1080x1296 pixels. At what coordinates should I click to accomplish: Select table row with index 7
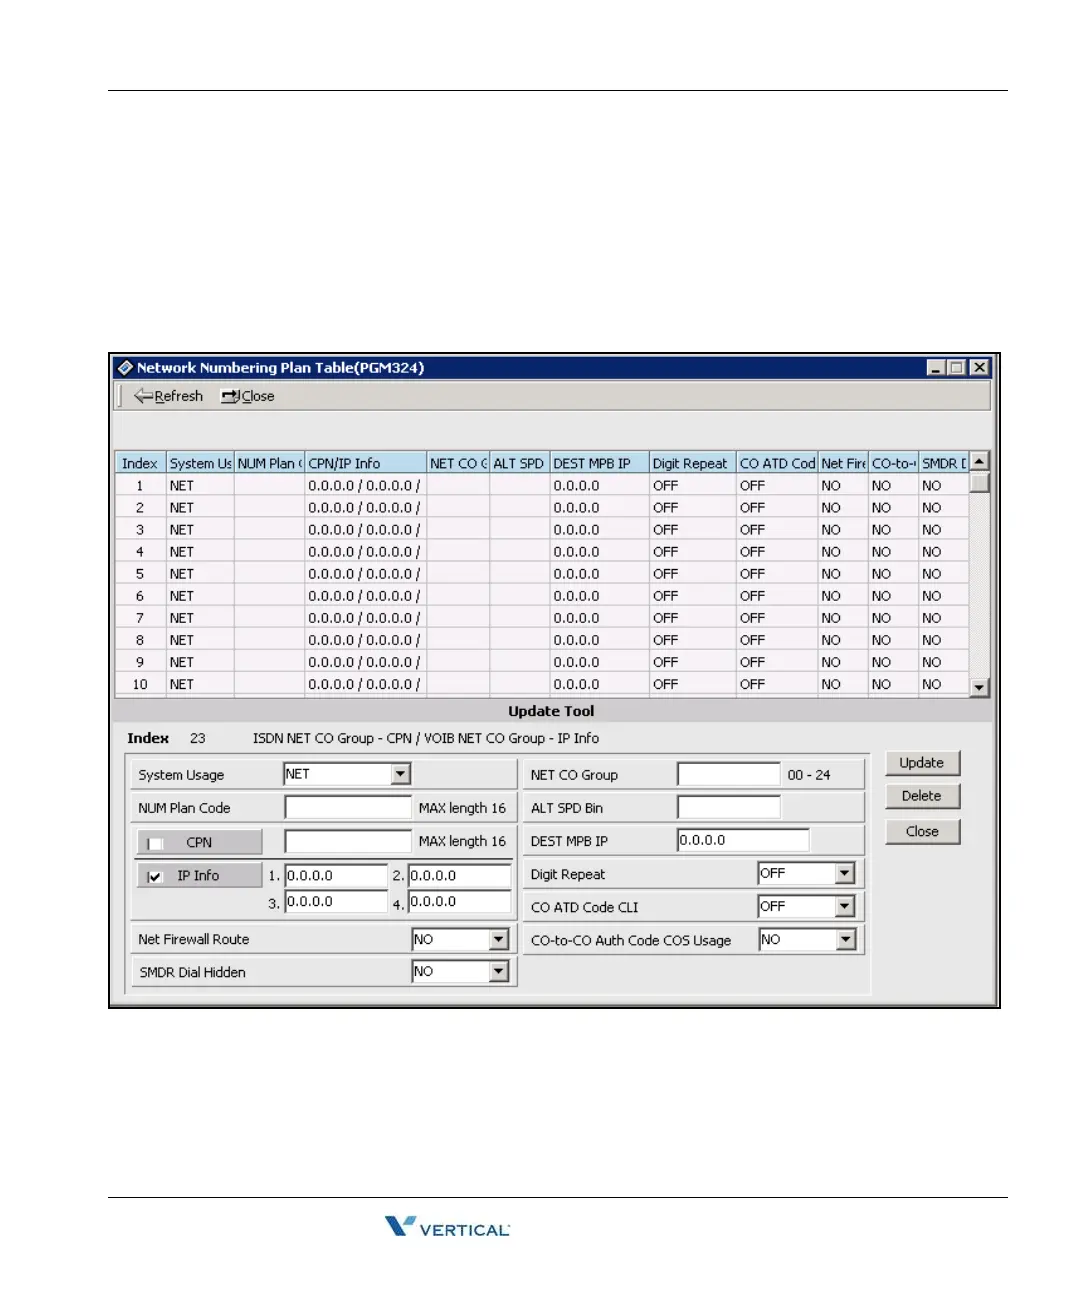point(542,618)
